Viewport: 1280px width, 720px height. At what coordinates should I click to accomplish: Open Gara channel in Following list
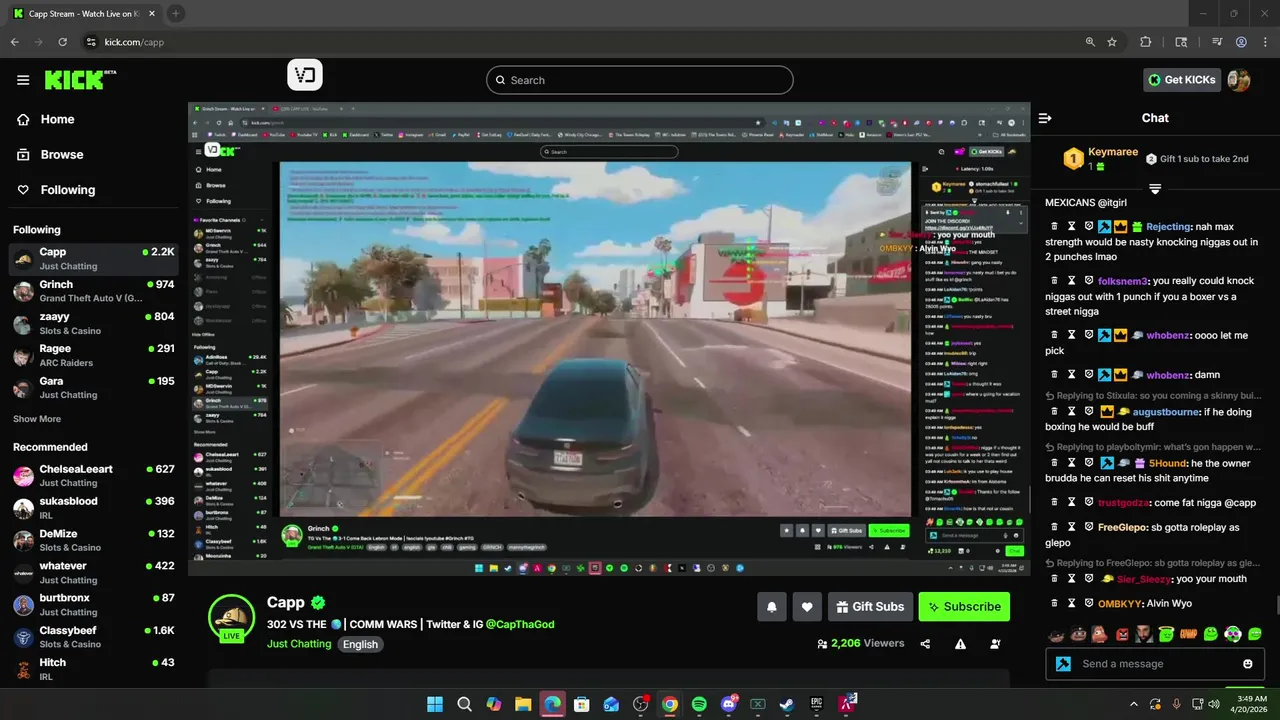(x=94, y=387)
